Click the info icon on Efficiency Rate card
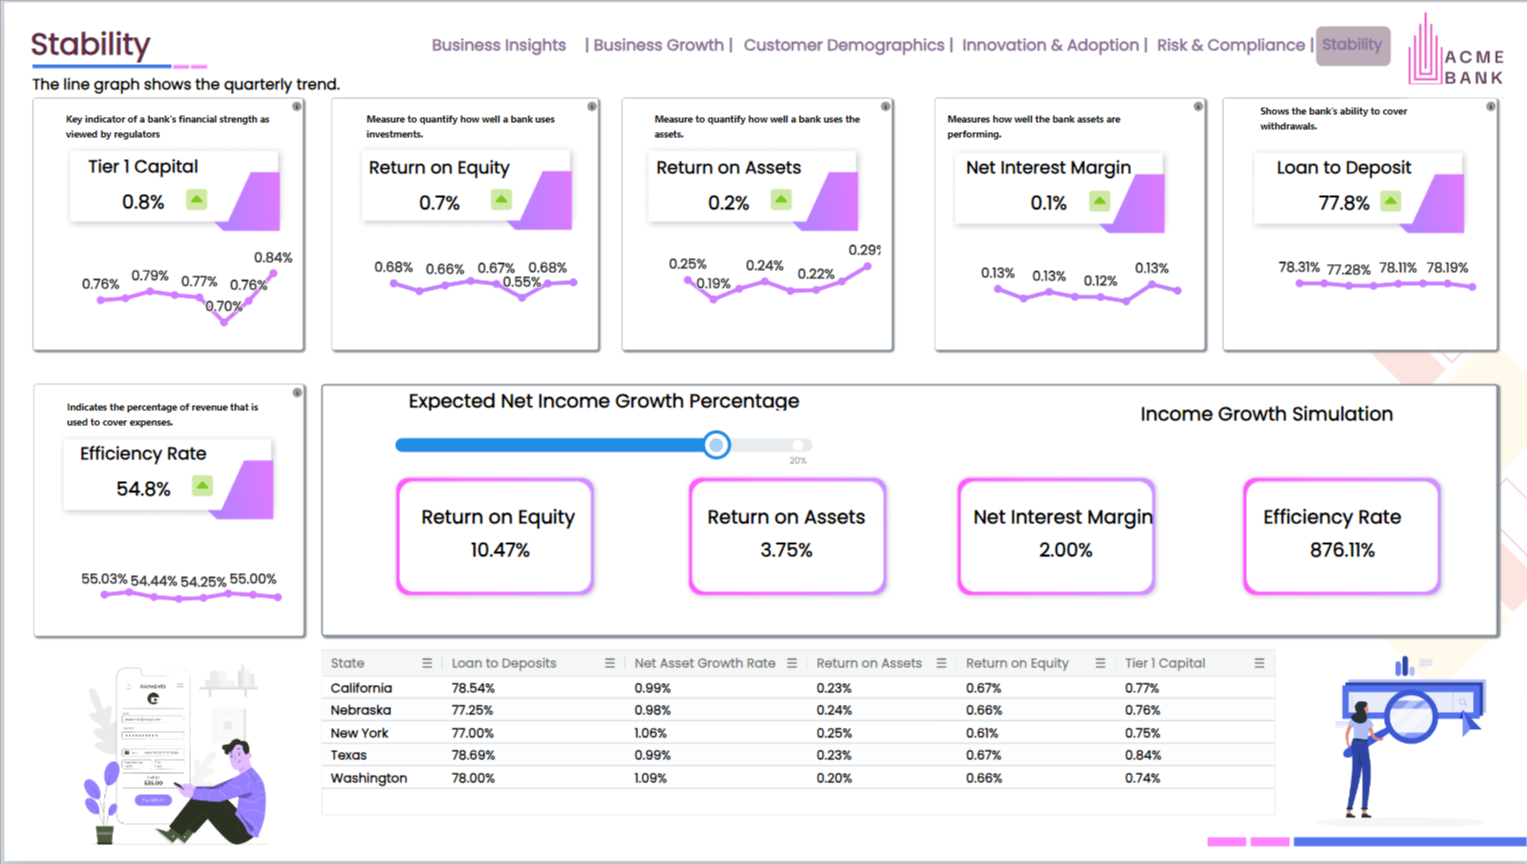Viewport: 1527px width, 864px height. click(x=297, y=393)
